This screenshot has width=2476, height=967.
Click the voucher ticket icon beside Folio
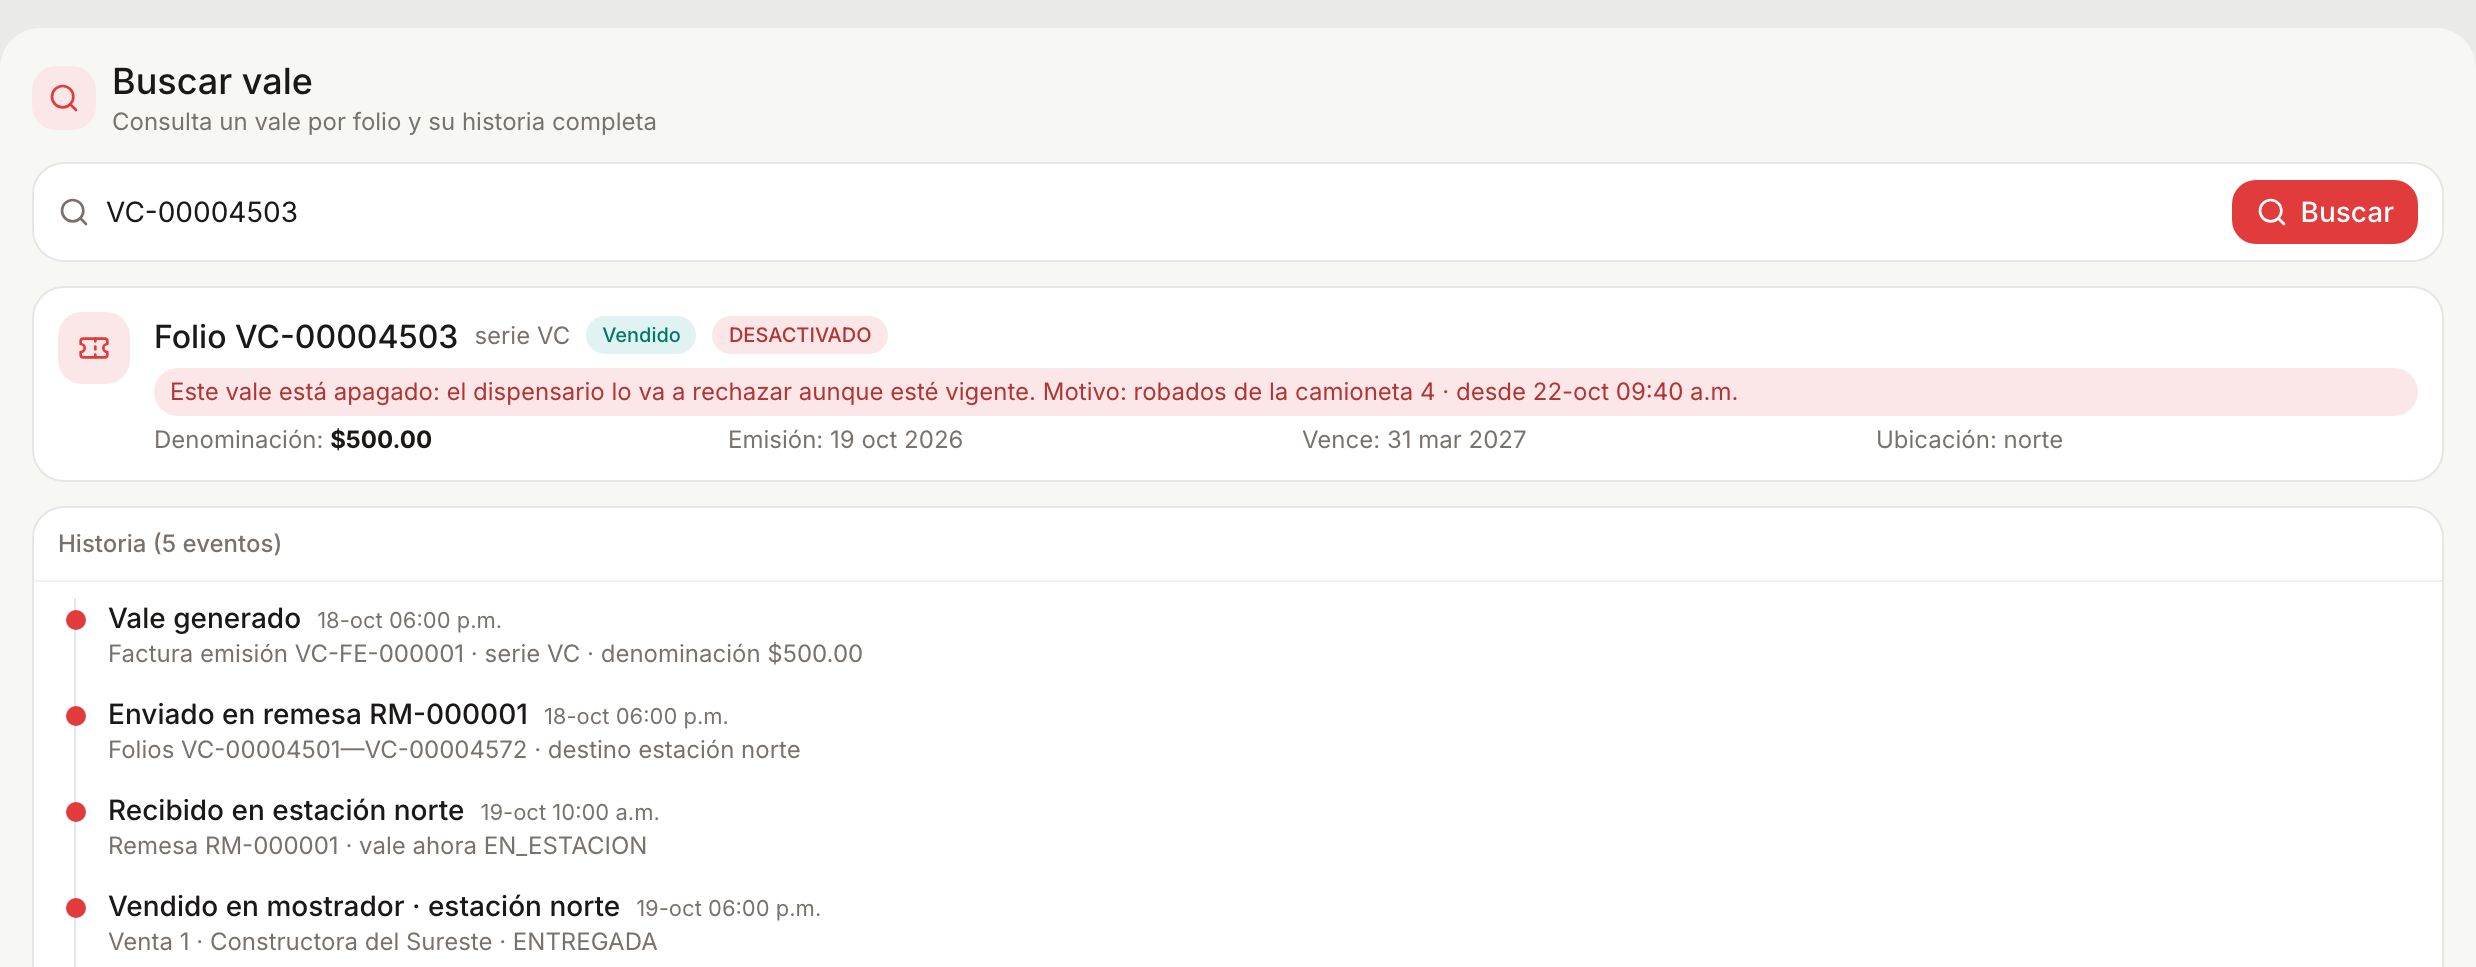[x=94, y=348]
